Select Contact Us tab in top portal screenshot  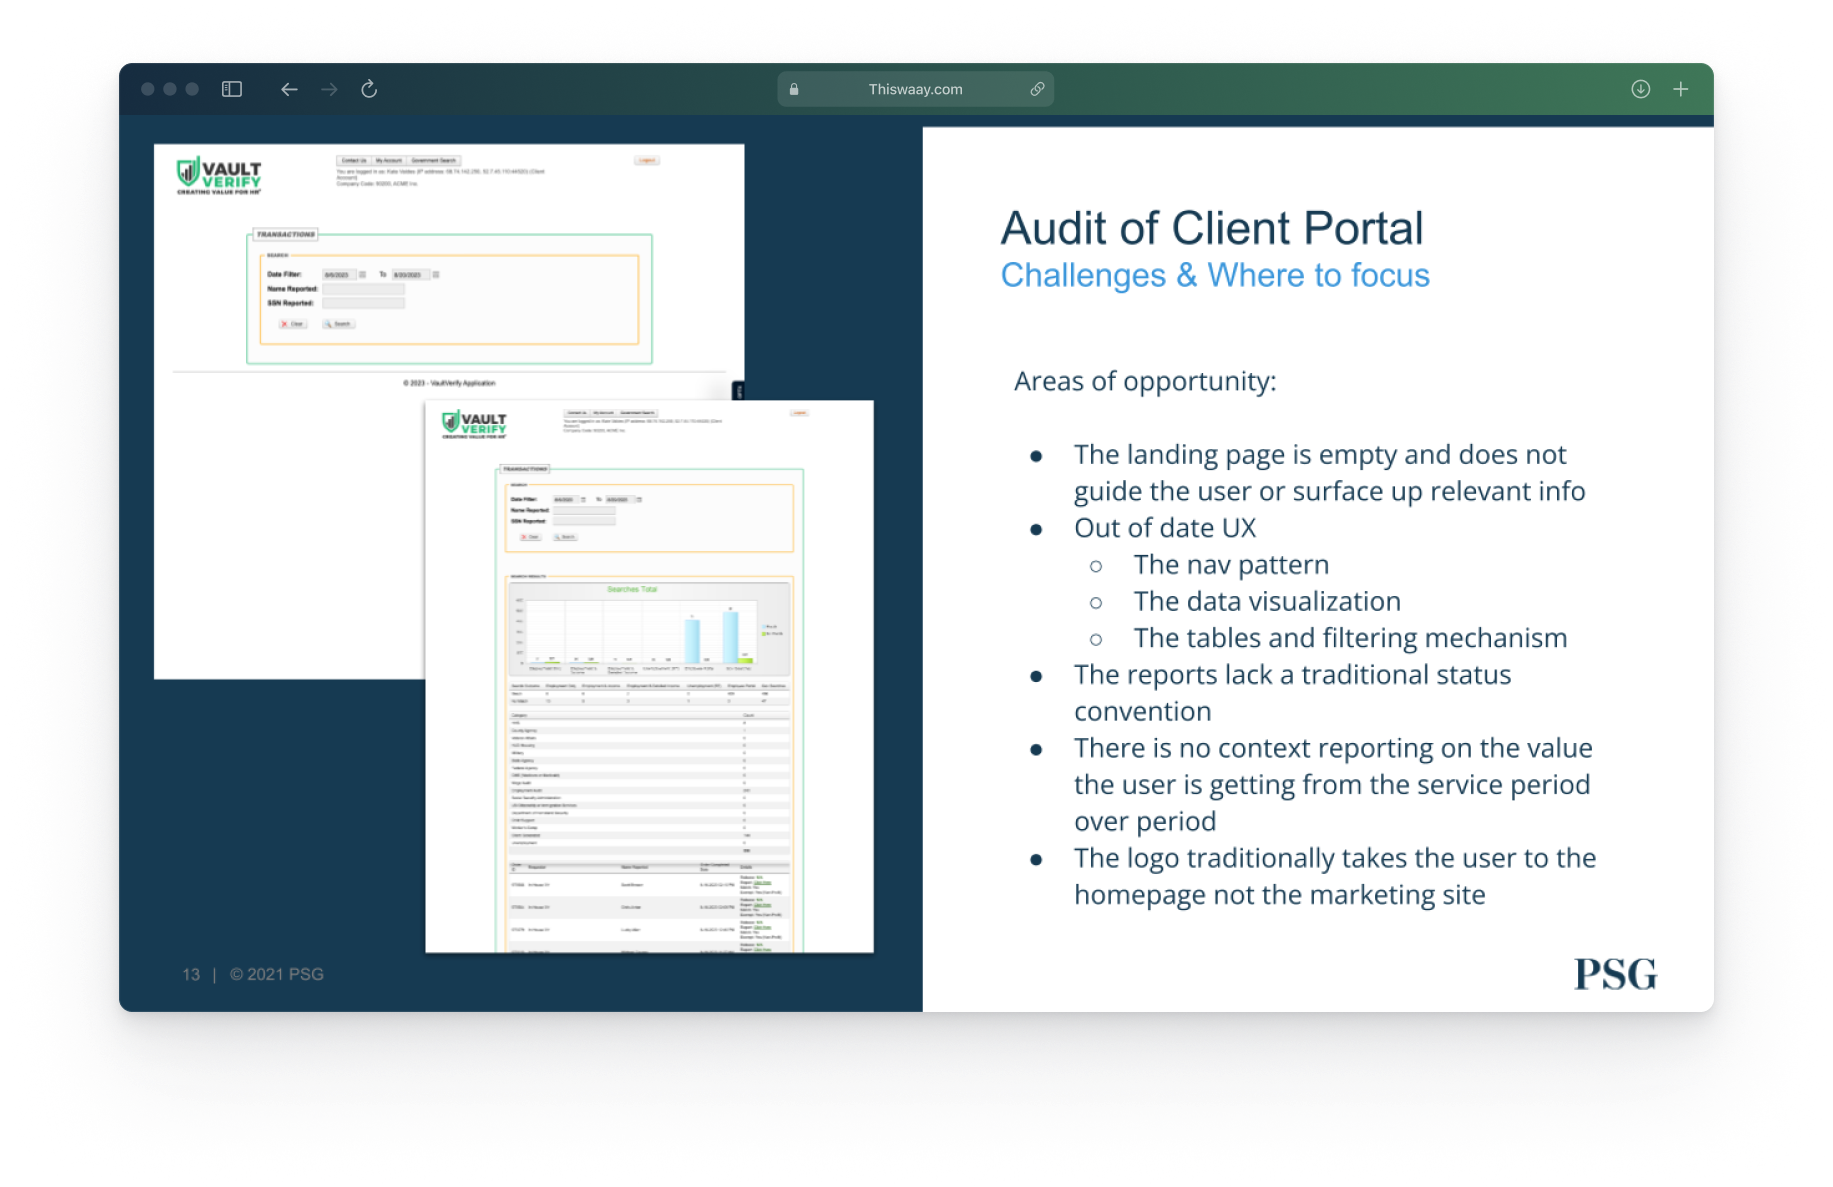click(x=354, y=160)
